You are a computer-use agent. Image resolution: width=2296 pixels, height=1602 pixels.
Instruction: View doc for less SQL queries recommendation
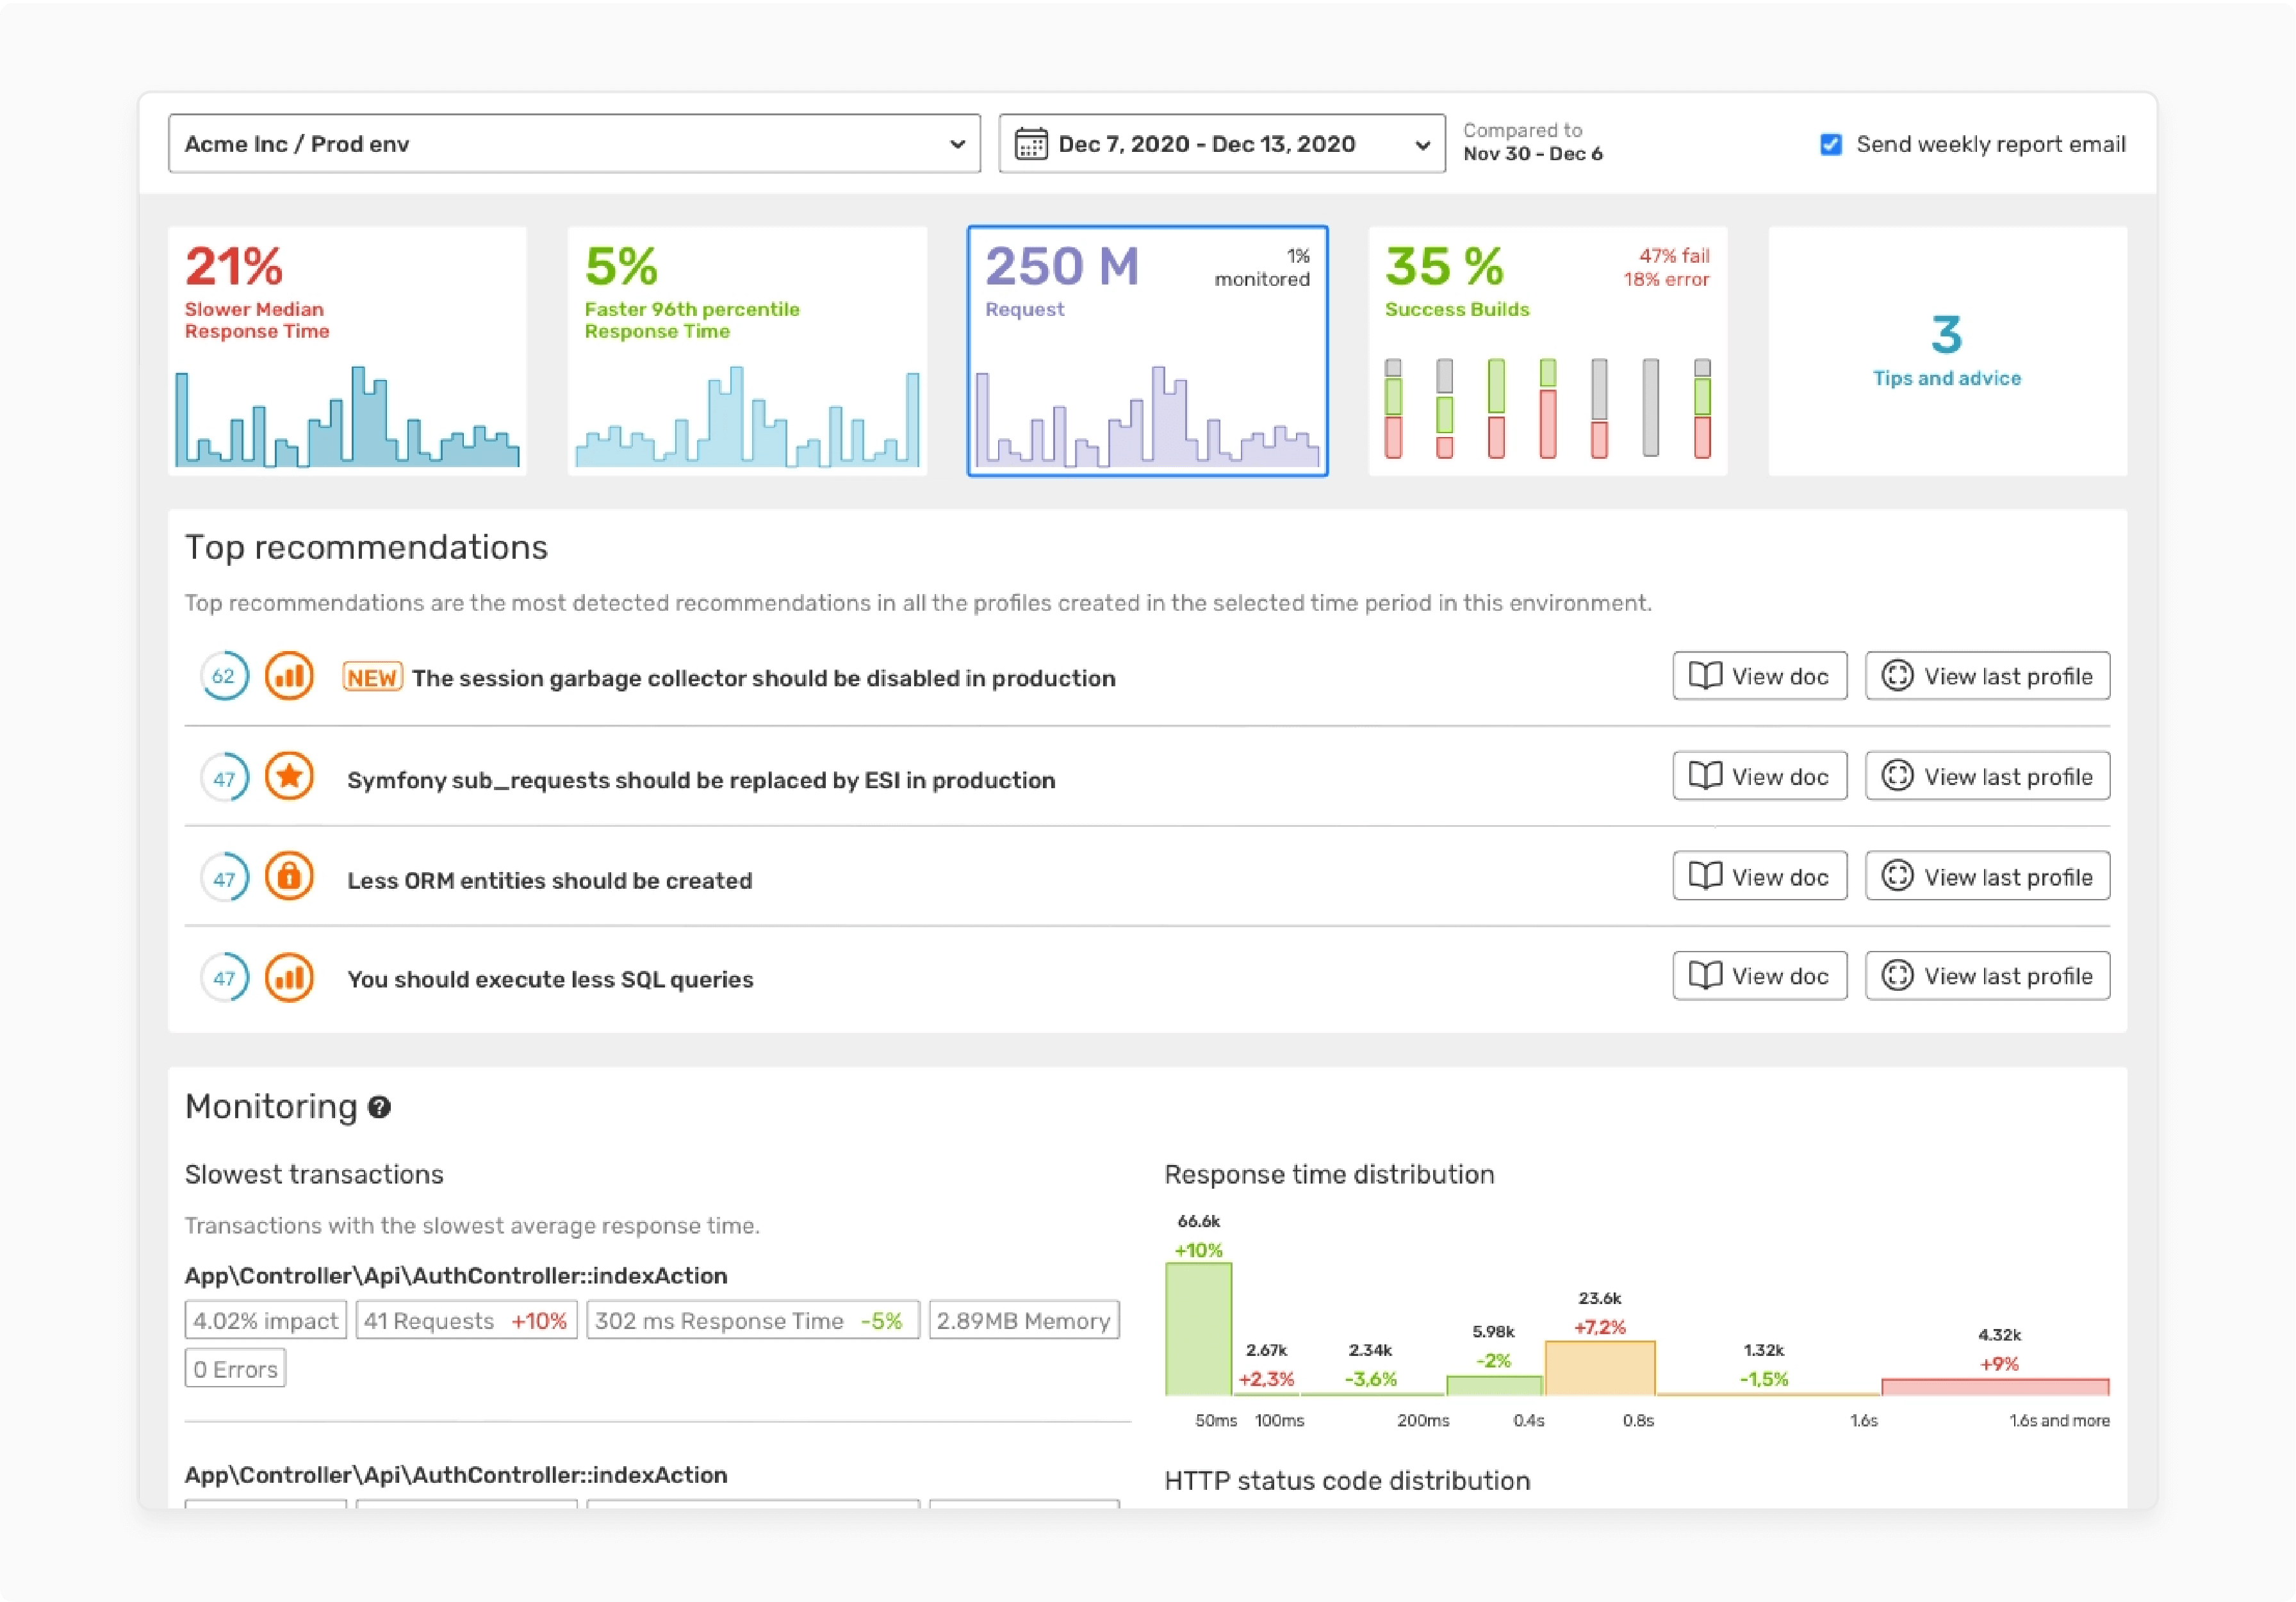tap(1759, 976)
